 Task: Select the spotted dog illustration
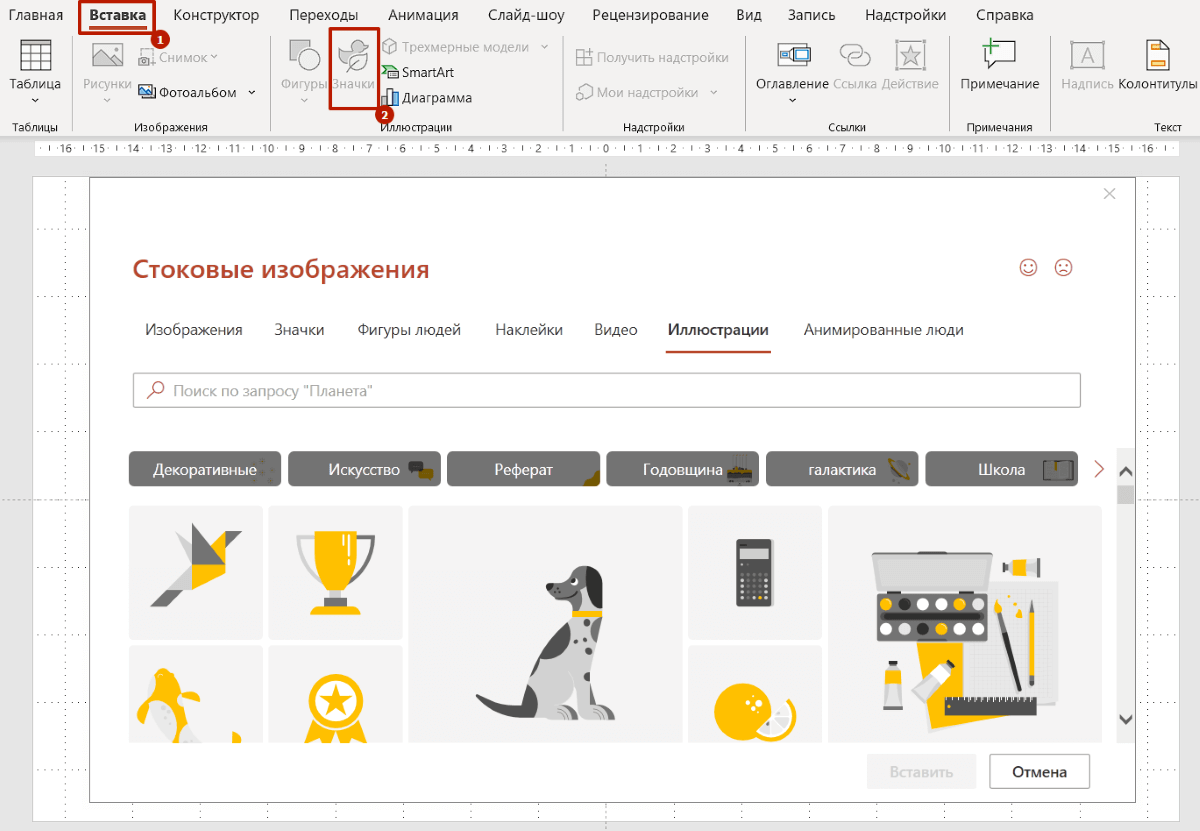[545, 624]
